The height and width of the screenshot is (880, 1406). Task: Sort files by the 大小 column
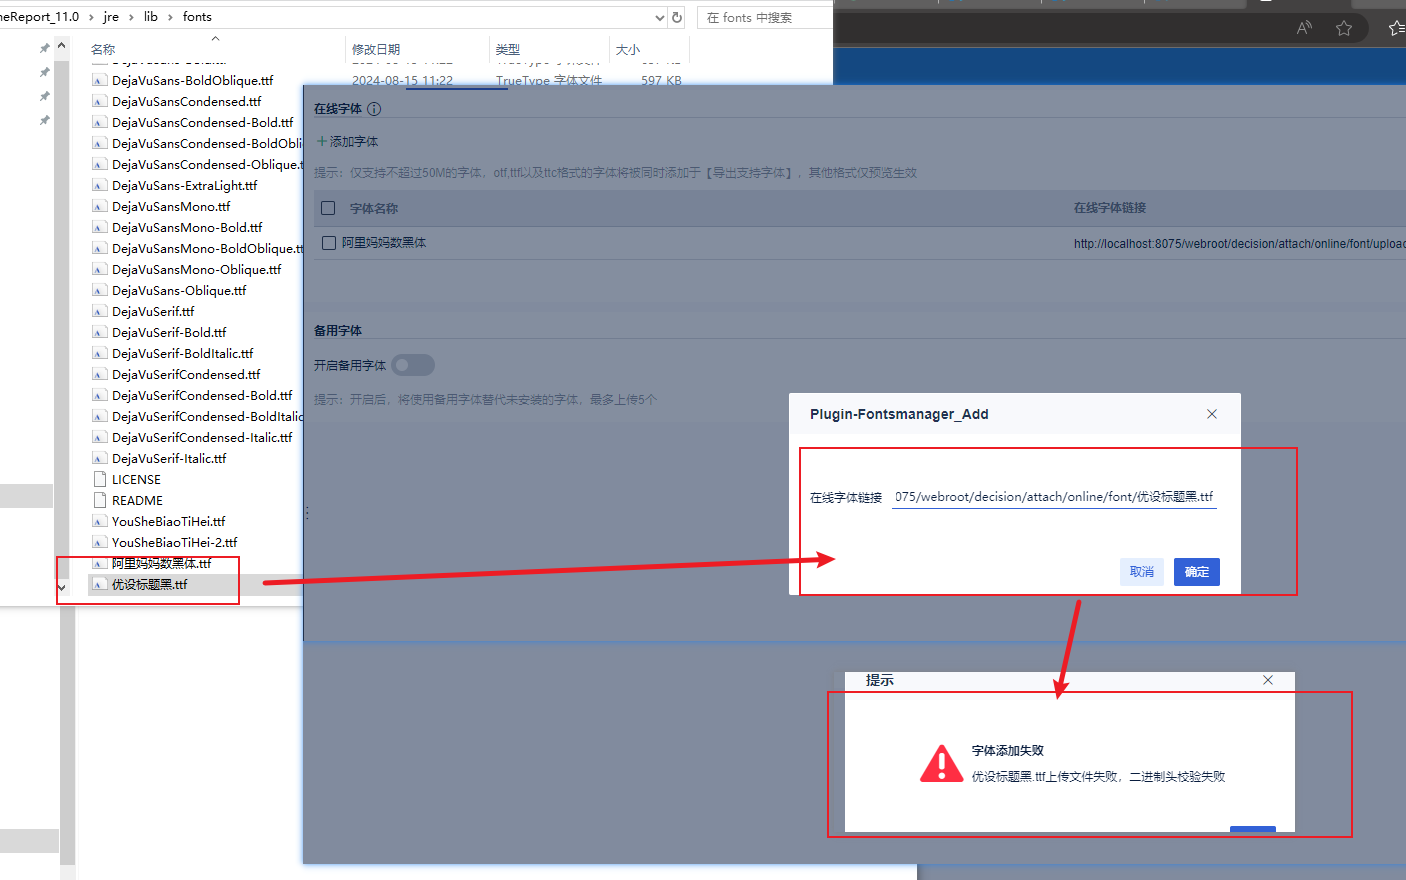[628, 49]
